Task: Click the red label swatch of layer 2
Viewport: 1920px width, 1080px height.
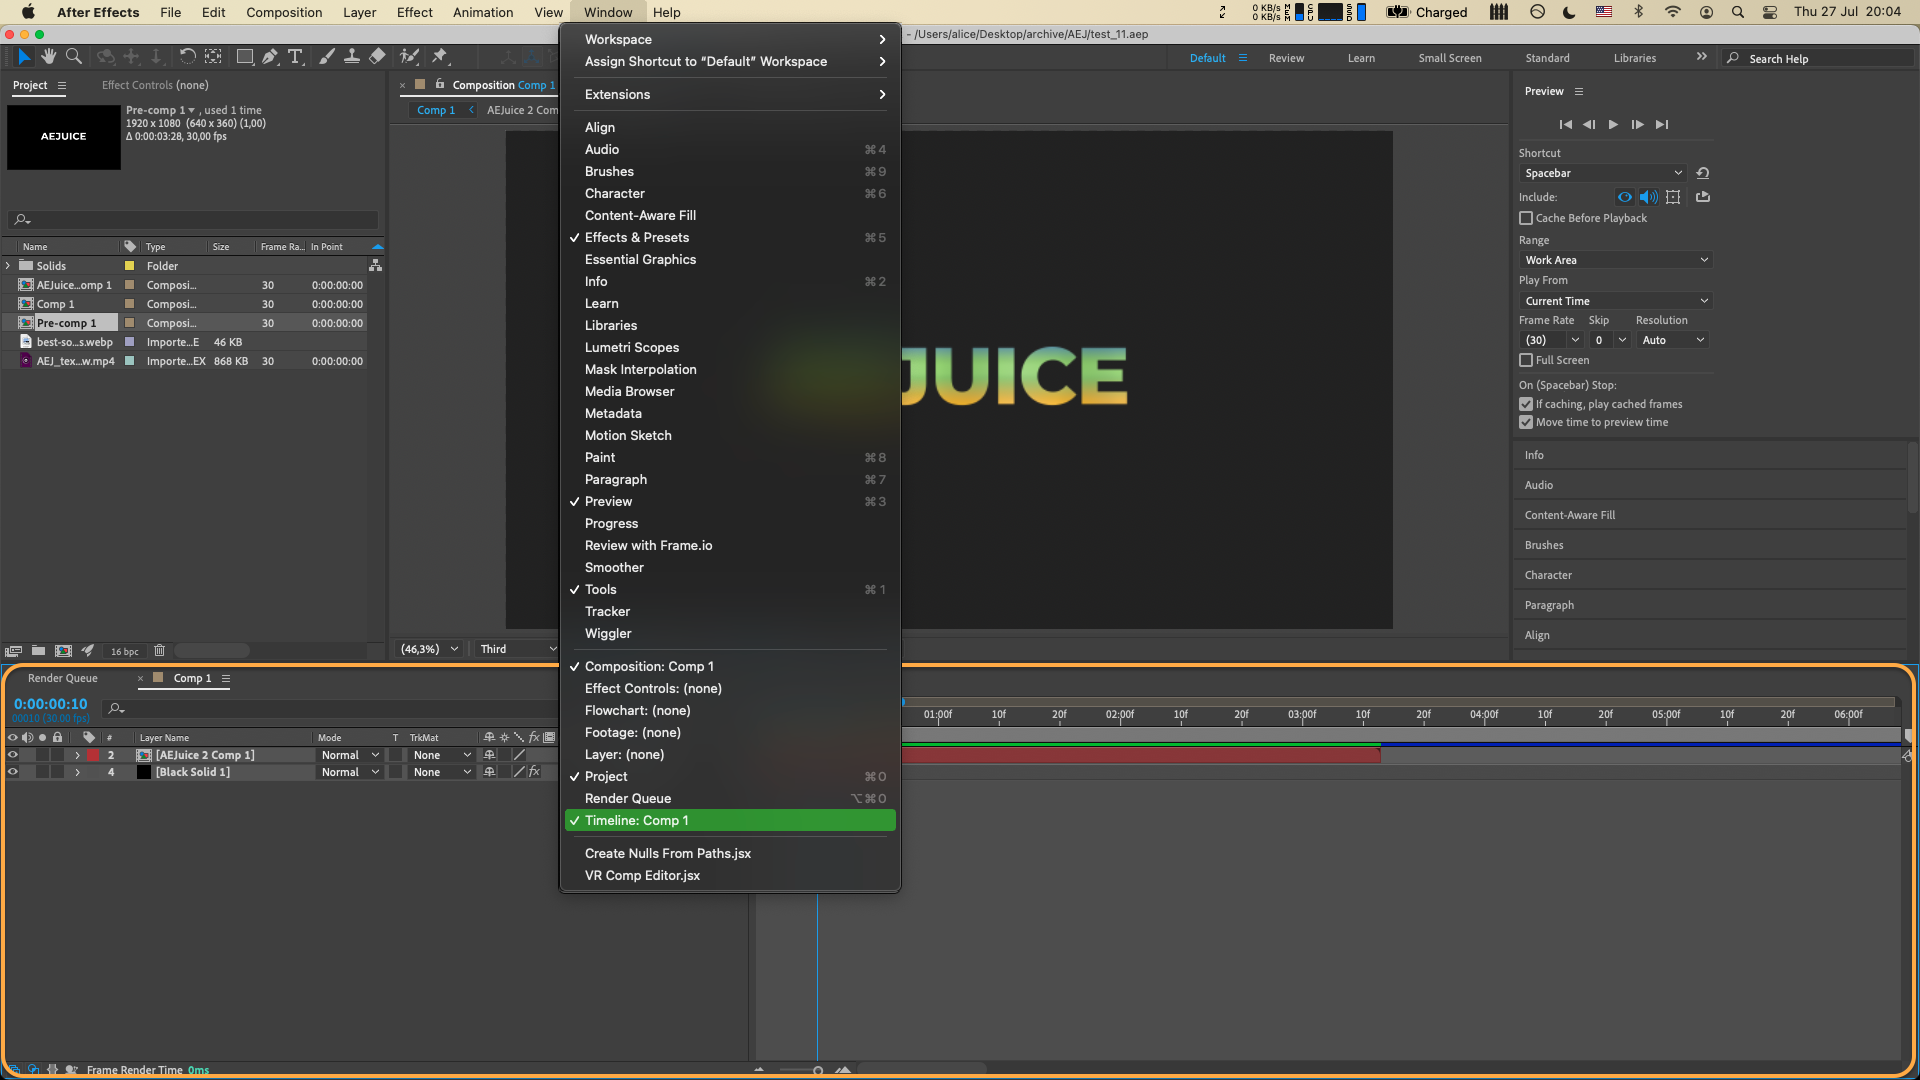Action: 93,755
